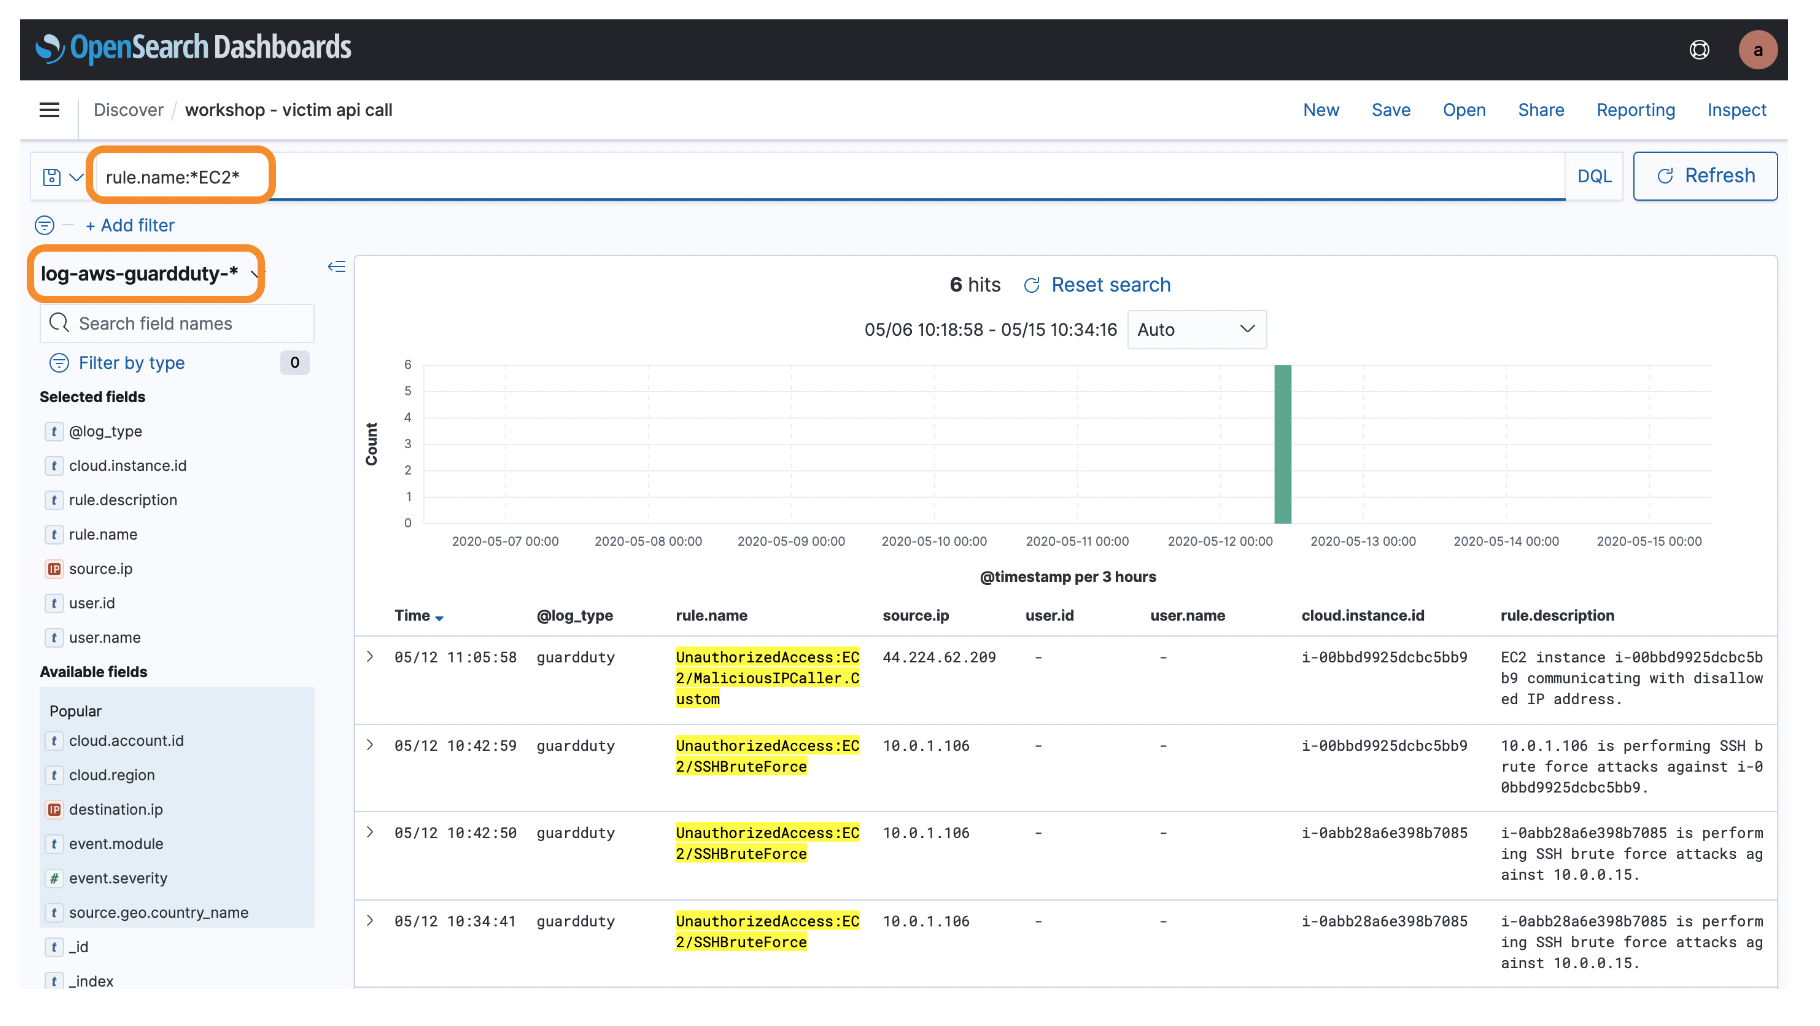
Task: Click the rule.description field type icon
Action: [54, 500]
